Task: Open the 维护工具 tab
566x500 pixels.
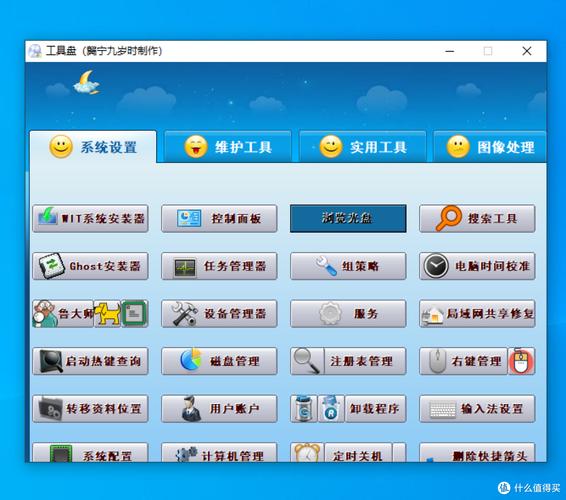Action: 228,147
